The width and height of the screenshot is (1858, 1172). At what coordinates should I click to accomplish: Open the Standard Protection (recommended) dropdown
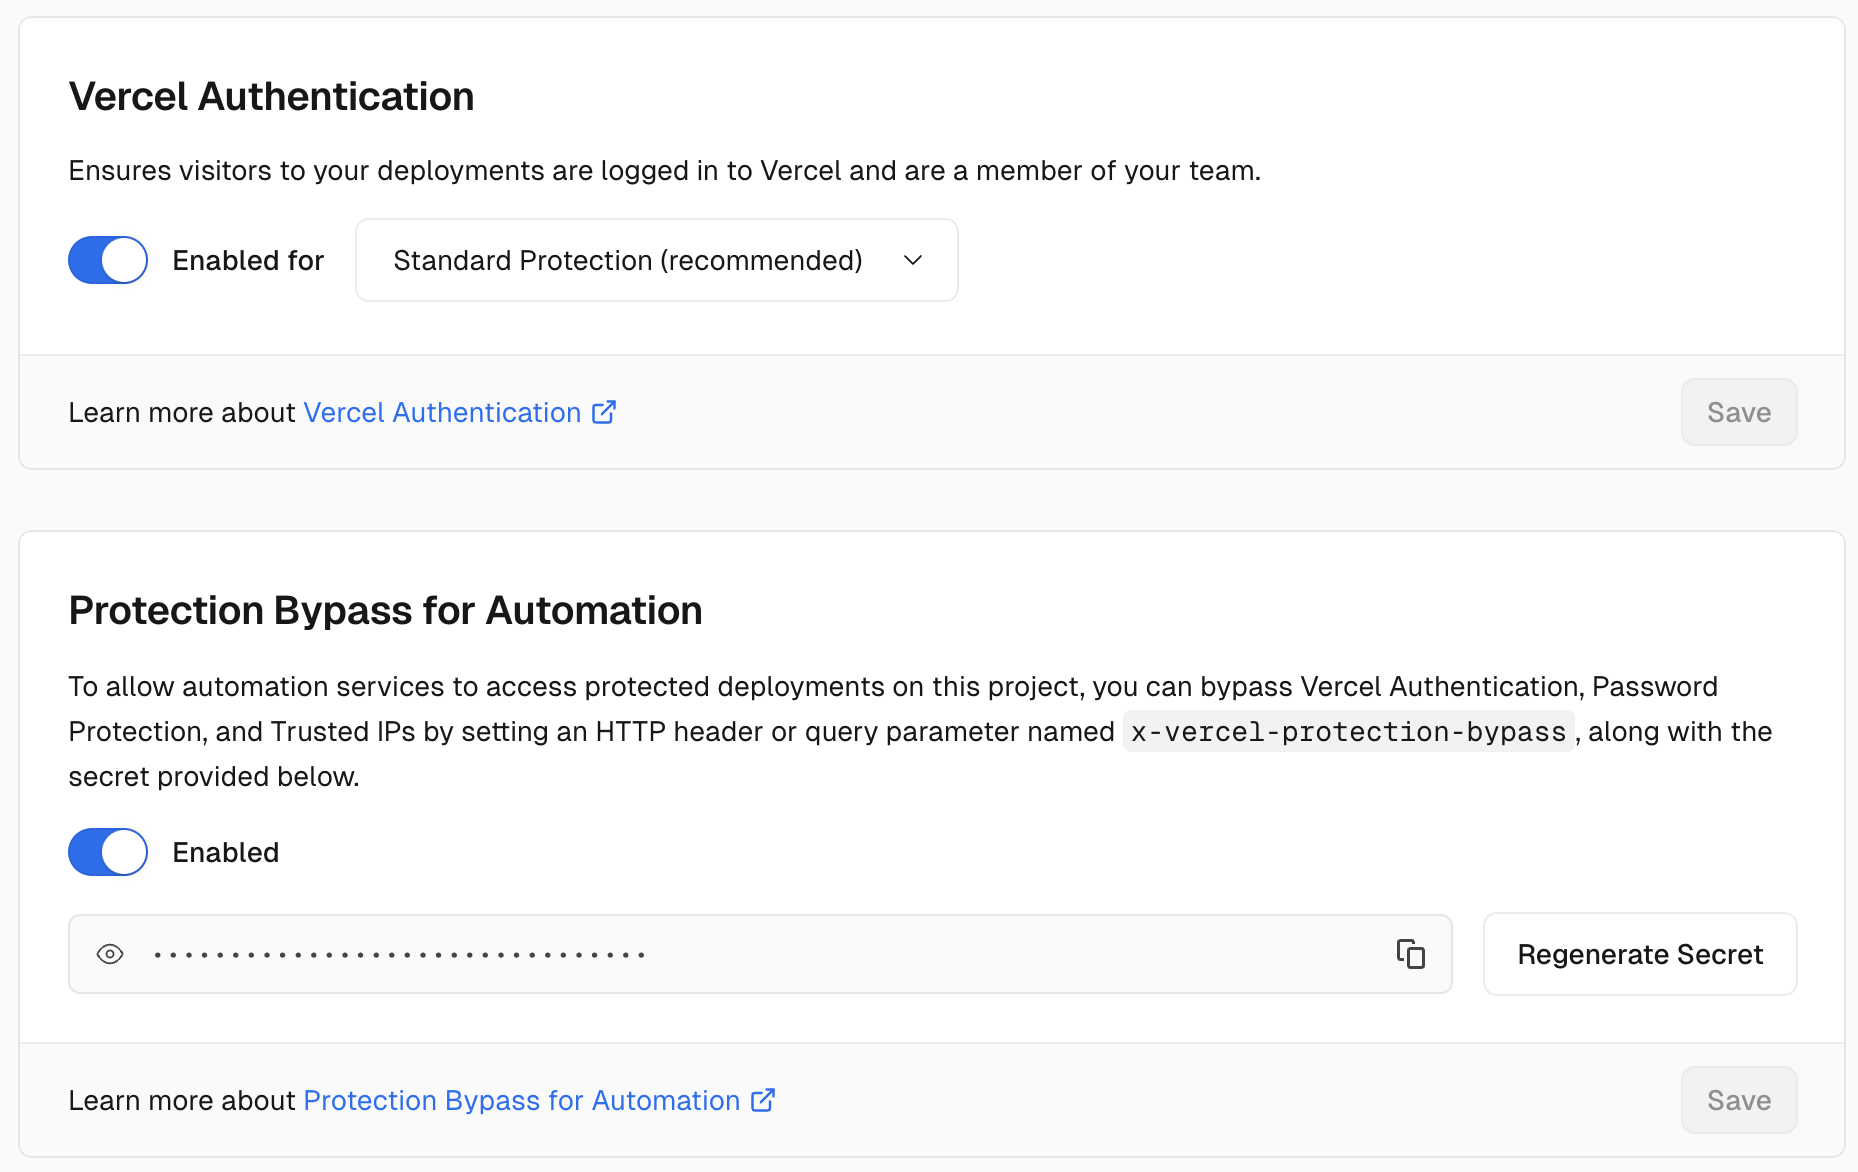tap(655, 261)
